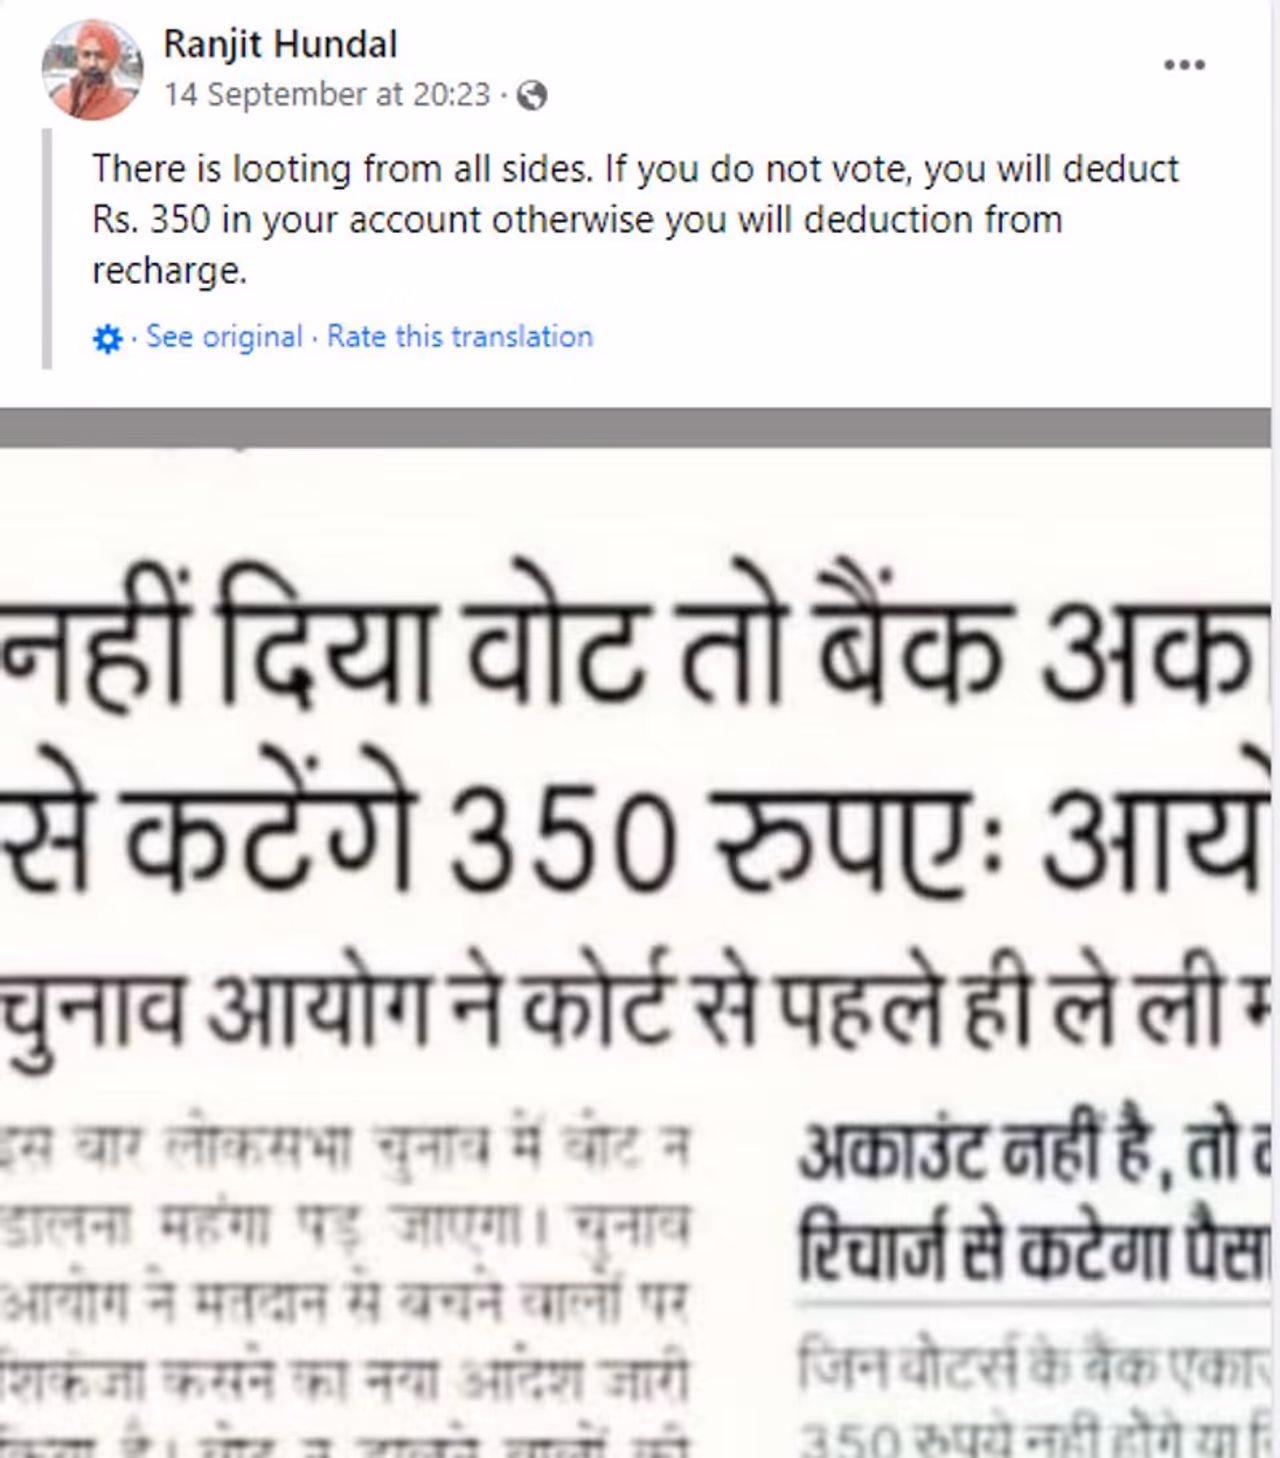Open the 14 September at 20:23 timestamp
This screenshot has width=1280, height=1458.
tap(327, 94)
